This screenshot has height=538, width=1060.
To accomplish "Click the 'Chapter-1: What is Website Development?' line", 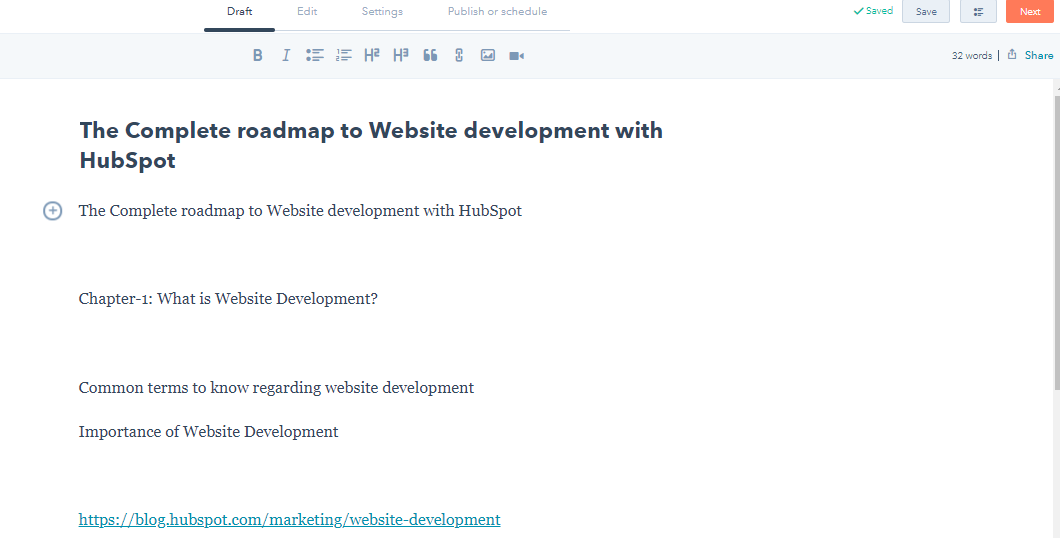I will pyautogui.click(x=228, y=299).
